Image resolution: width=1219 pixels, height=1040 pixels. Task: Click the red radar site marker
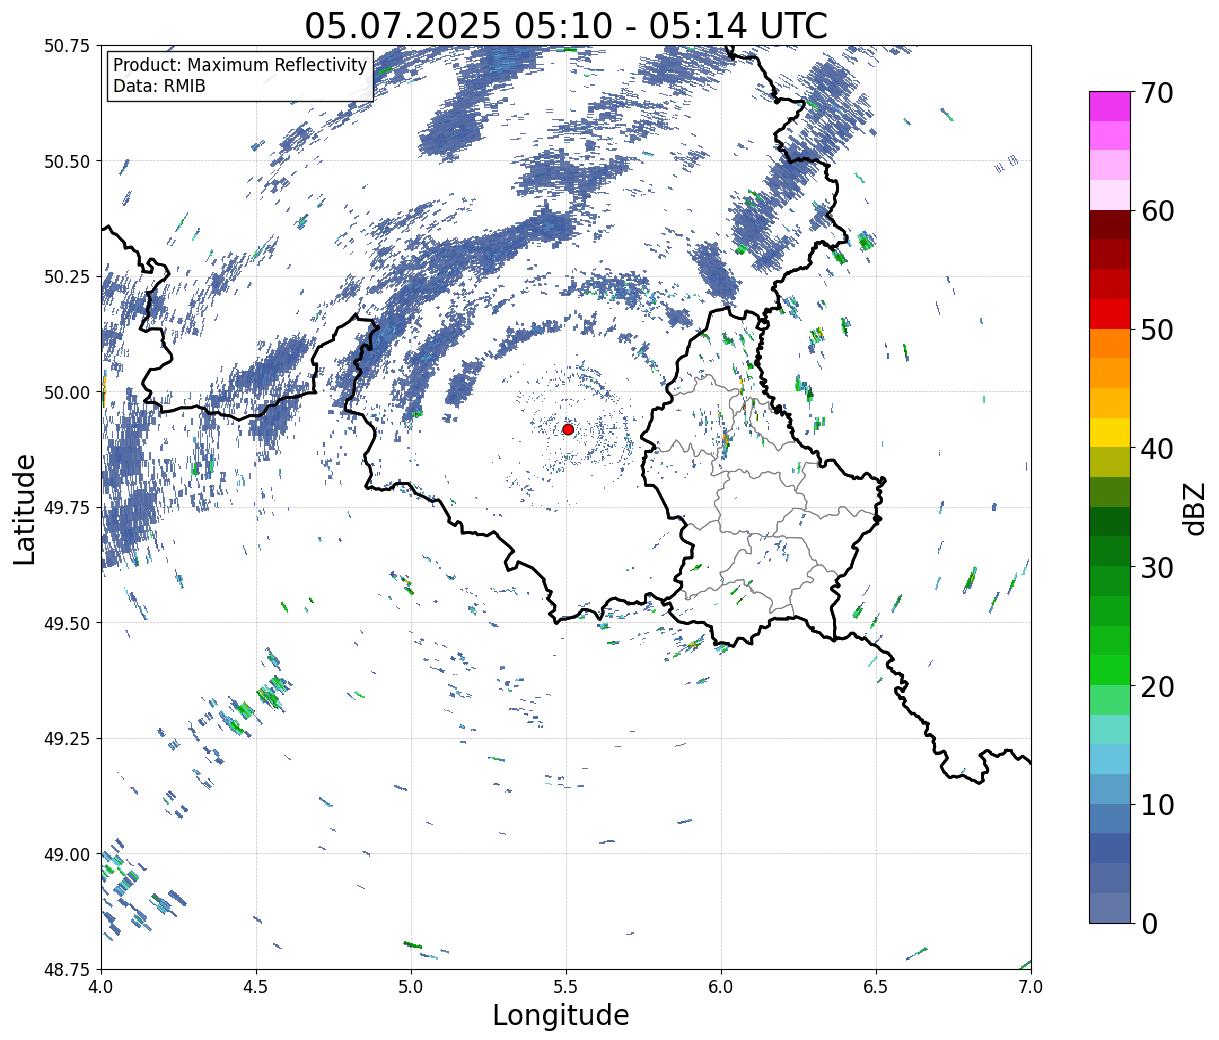pyautogui.click(x=568, y=429)
